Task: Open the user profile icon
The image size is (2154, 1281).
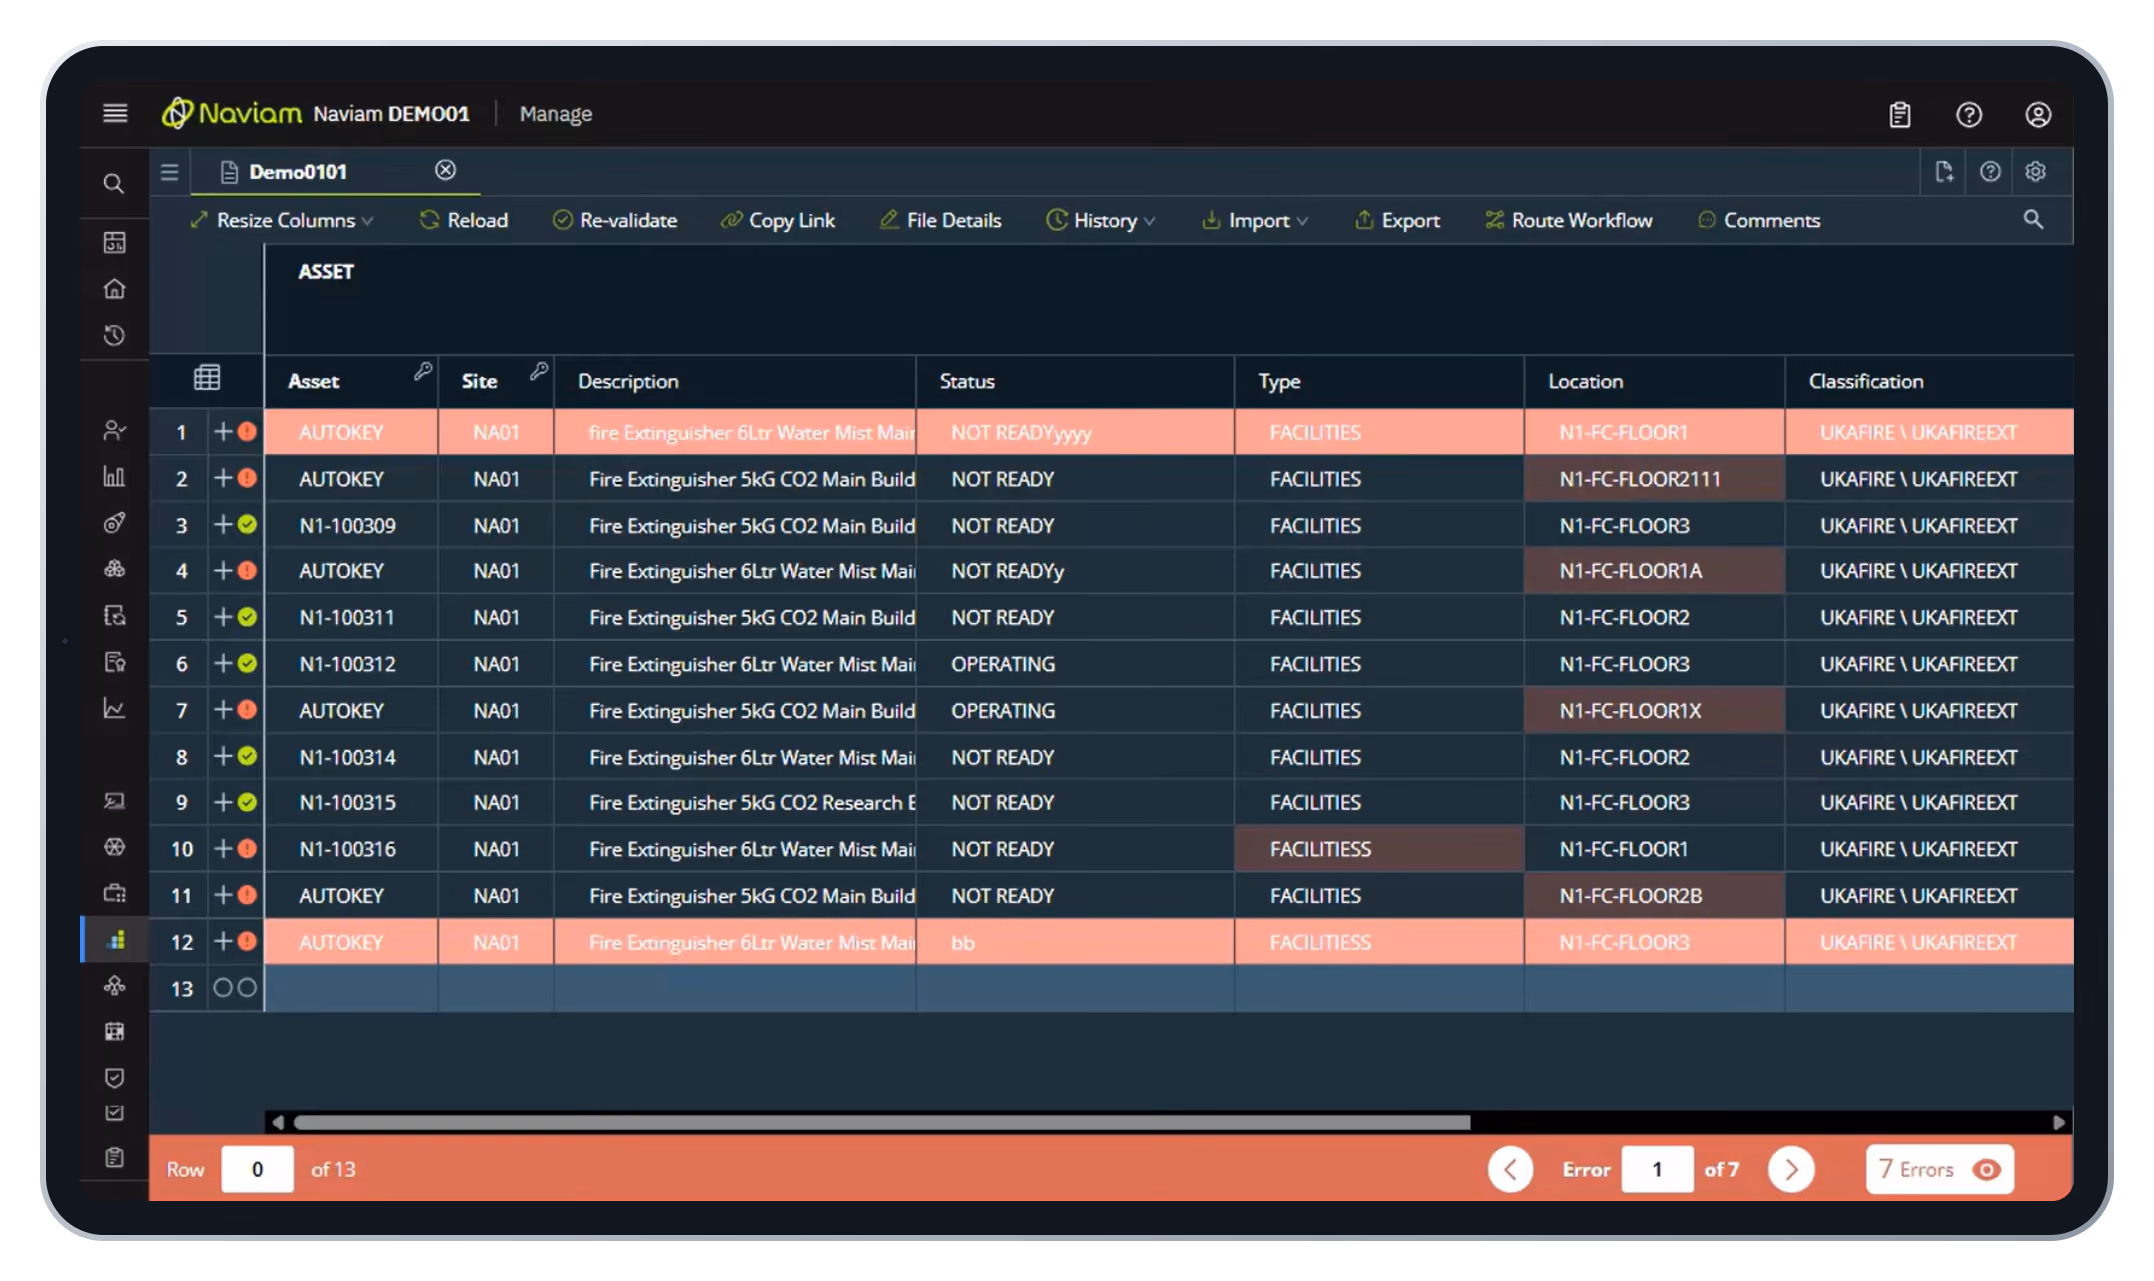Action: click(2038, 115)
